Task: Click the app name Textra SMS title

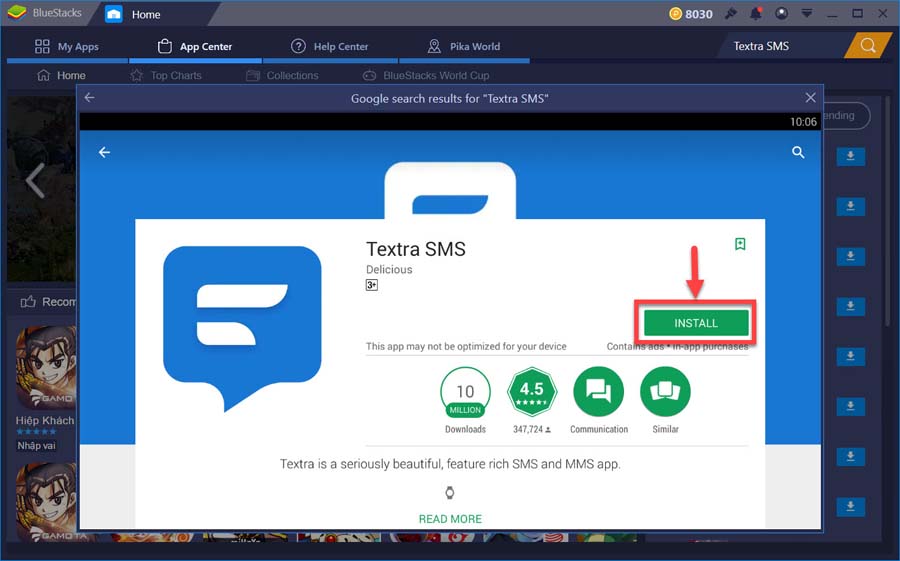Action: click(x=416, y=249)
